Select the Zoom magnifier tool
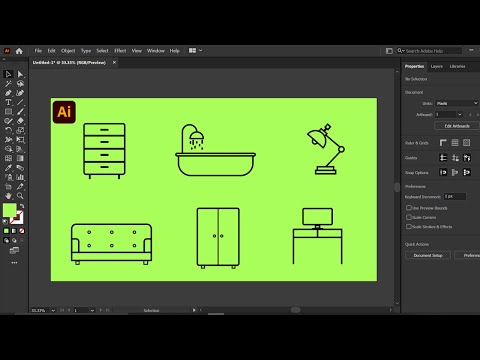The image size is (480, 360). [x=20, y=196]
